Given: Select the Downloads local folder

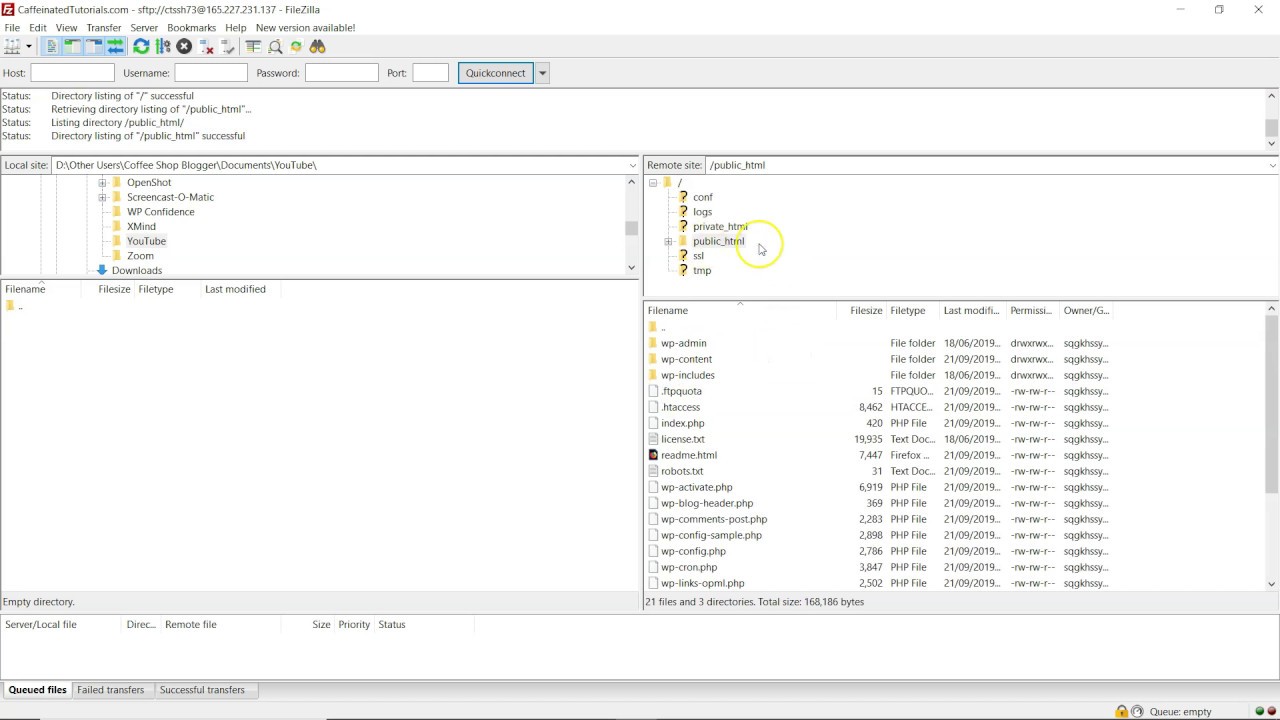Looking at the screenshot, I should (137, 270).
